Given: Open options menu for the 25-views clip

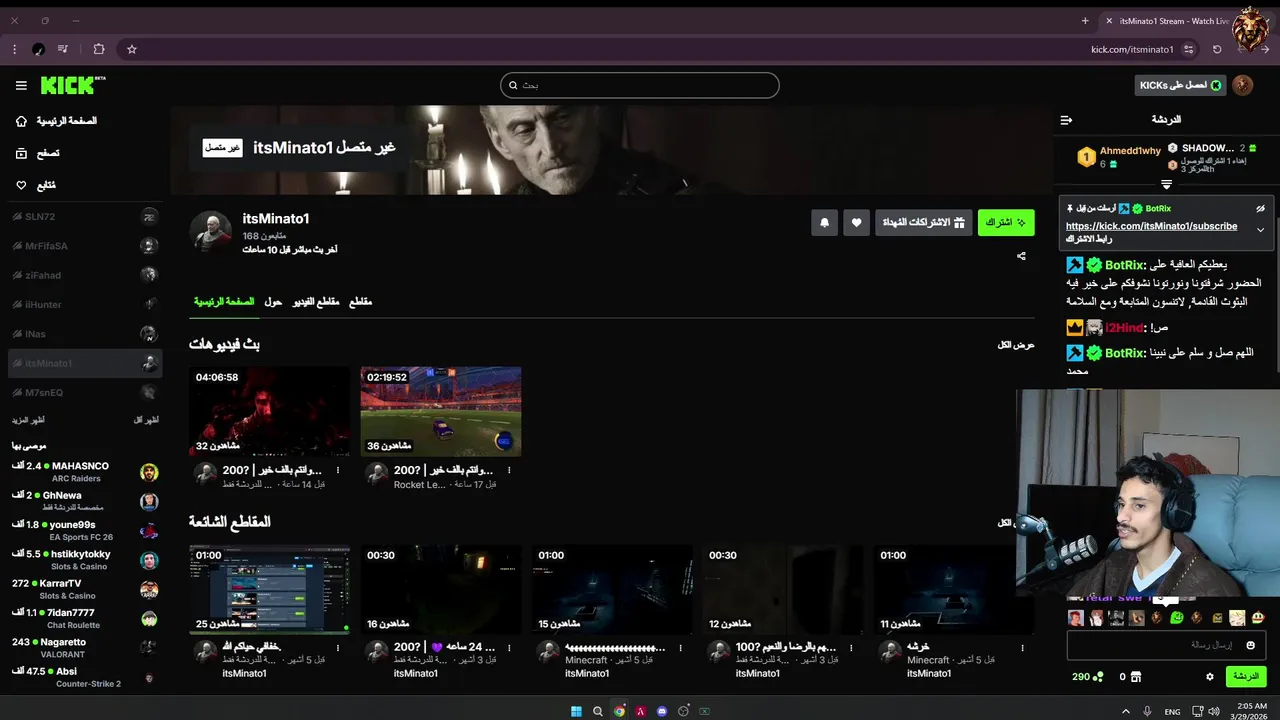Looking at the screenshot, I should click(338, 648).
